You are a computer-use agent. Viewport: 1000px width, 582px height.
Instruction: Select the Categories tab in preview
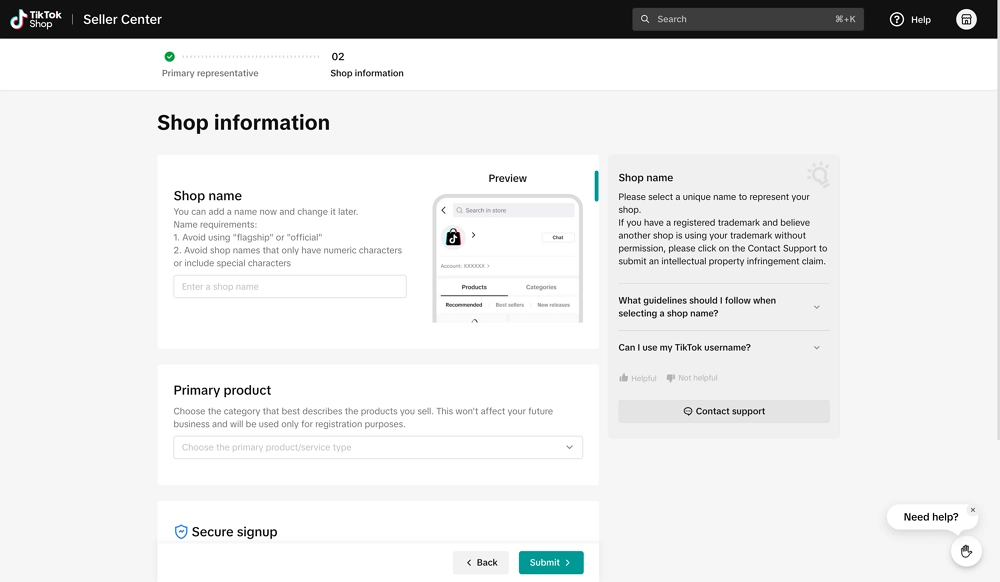(541, 287)
